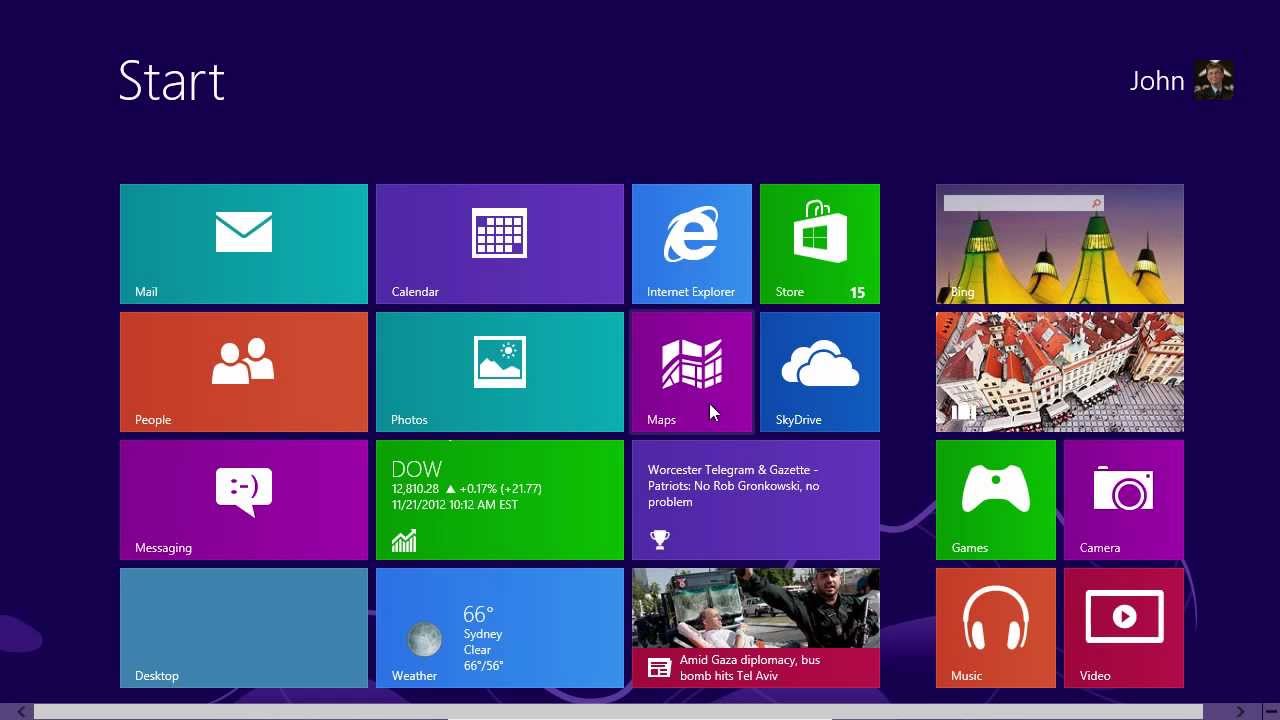
Task: Click the John user account name
Action: tap(1157, 81)
